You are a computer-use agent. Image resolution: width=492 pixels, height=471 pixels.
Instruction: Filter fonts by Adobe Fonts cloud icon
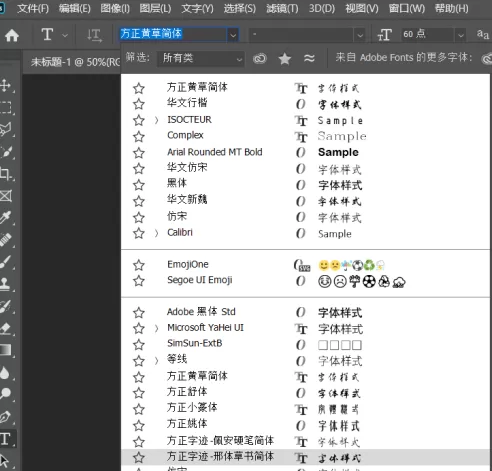(x=260, y=59)
